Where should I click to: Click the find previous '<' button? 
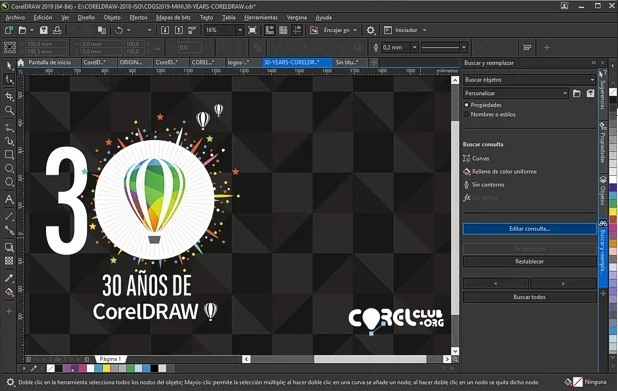tap(495, 283)
